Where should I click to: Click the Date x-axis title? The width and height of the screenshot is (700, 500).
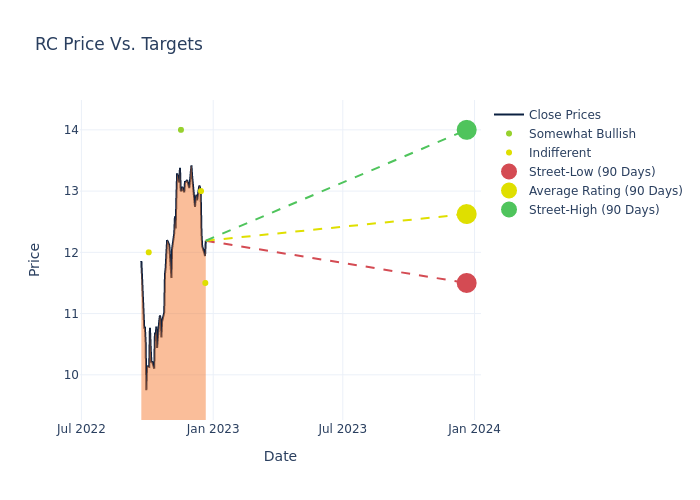(x=280, y=456)
